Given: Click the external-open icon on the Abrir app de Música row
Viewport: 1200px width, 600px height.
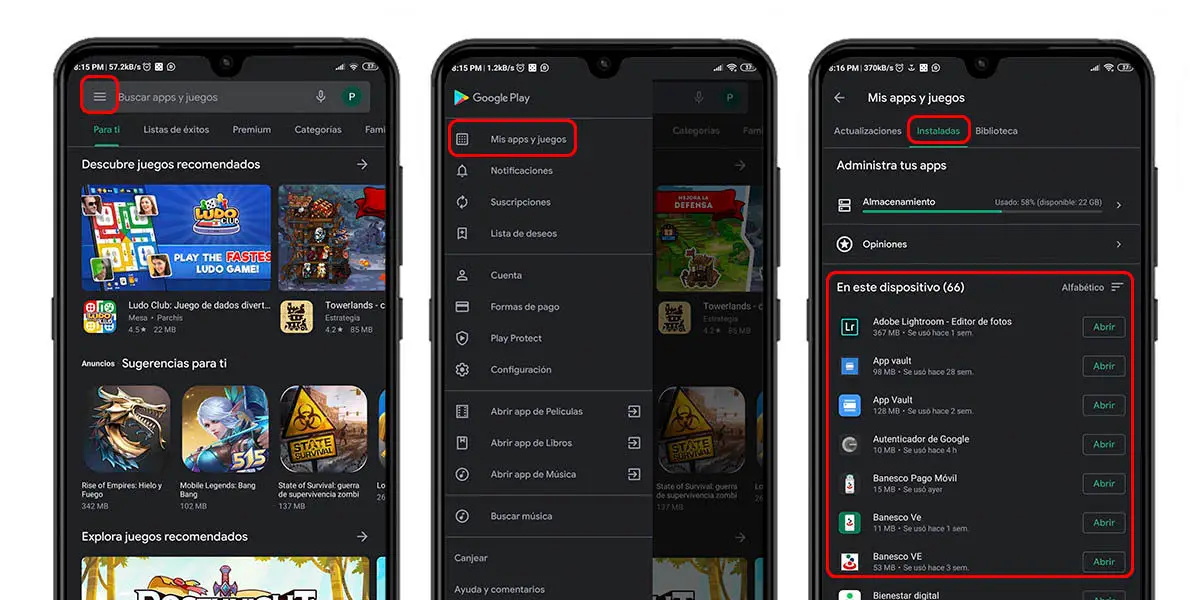Looking at the screenshot, I should click(x=634, y=474).
